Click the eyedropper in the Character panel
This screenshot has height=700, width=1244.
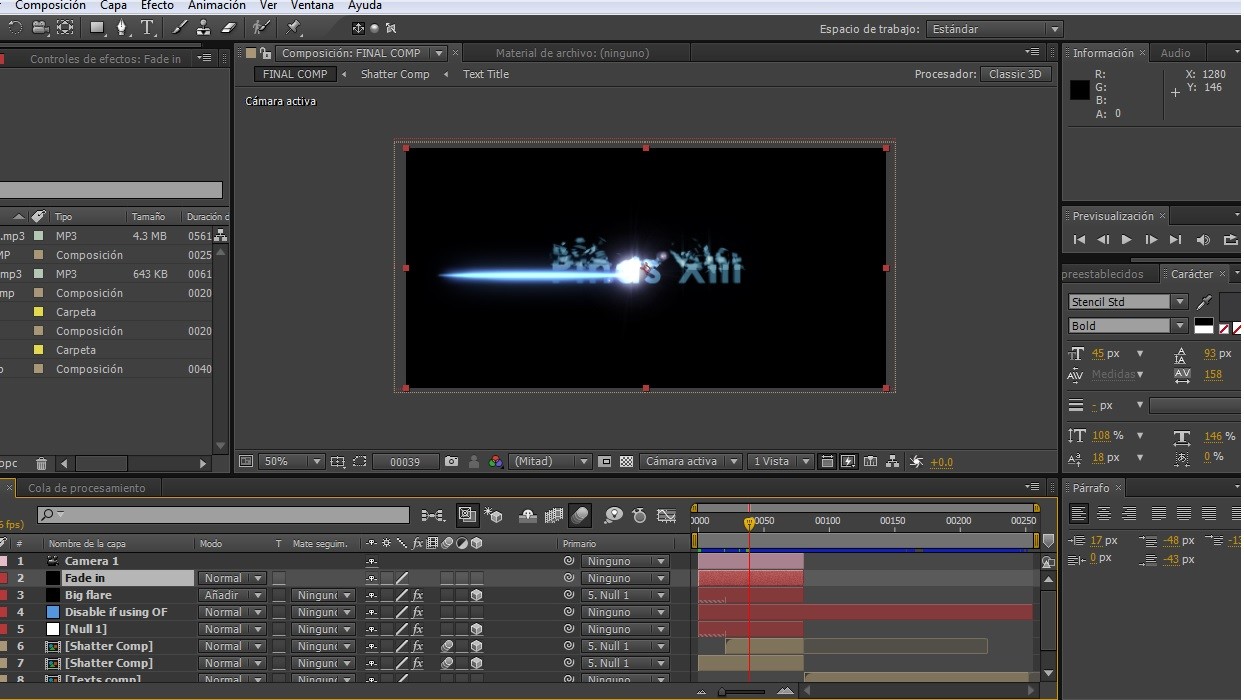click(x=1204, y=302)
